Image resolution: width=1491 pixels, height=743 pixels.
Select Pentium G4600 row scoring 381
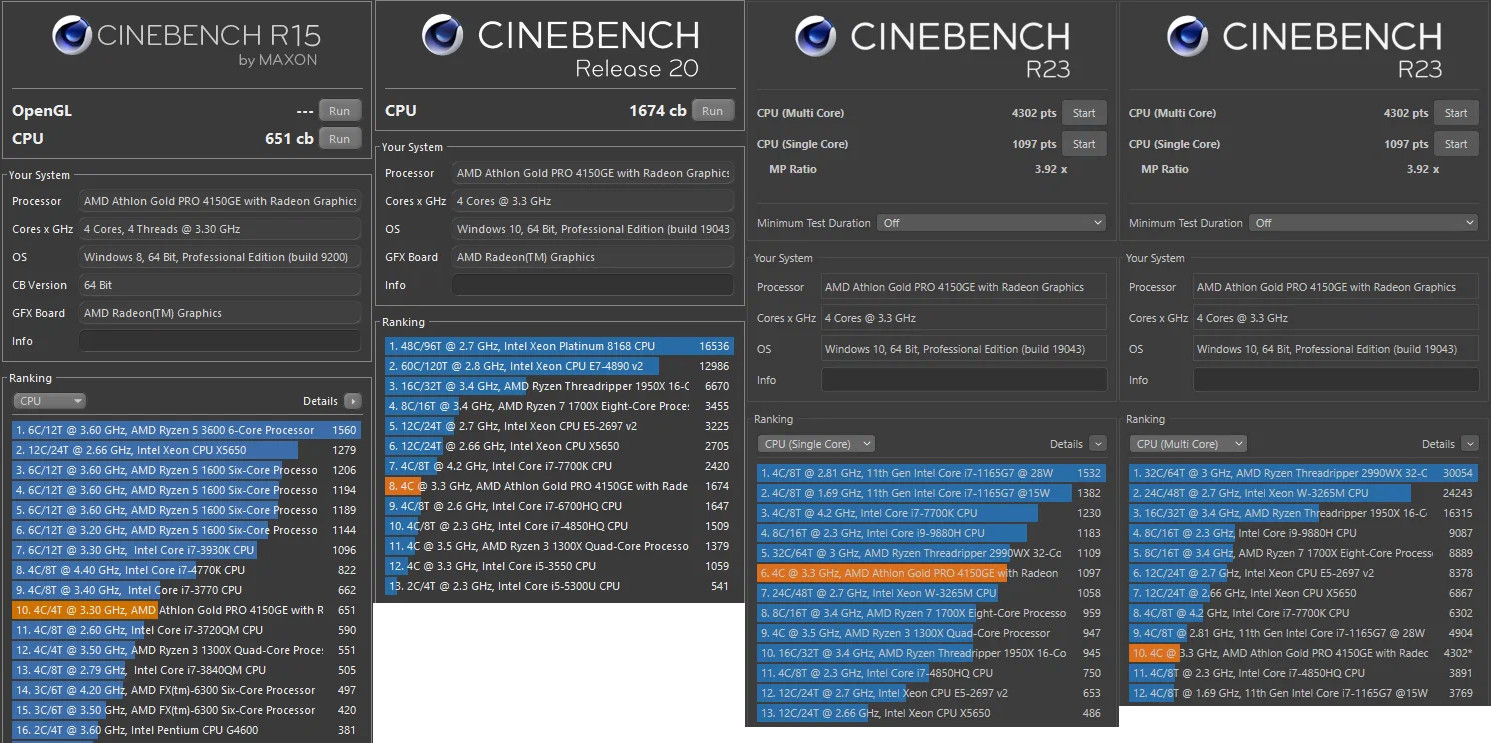187,730
